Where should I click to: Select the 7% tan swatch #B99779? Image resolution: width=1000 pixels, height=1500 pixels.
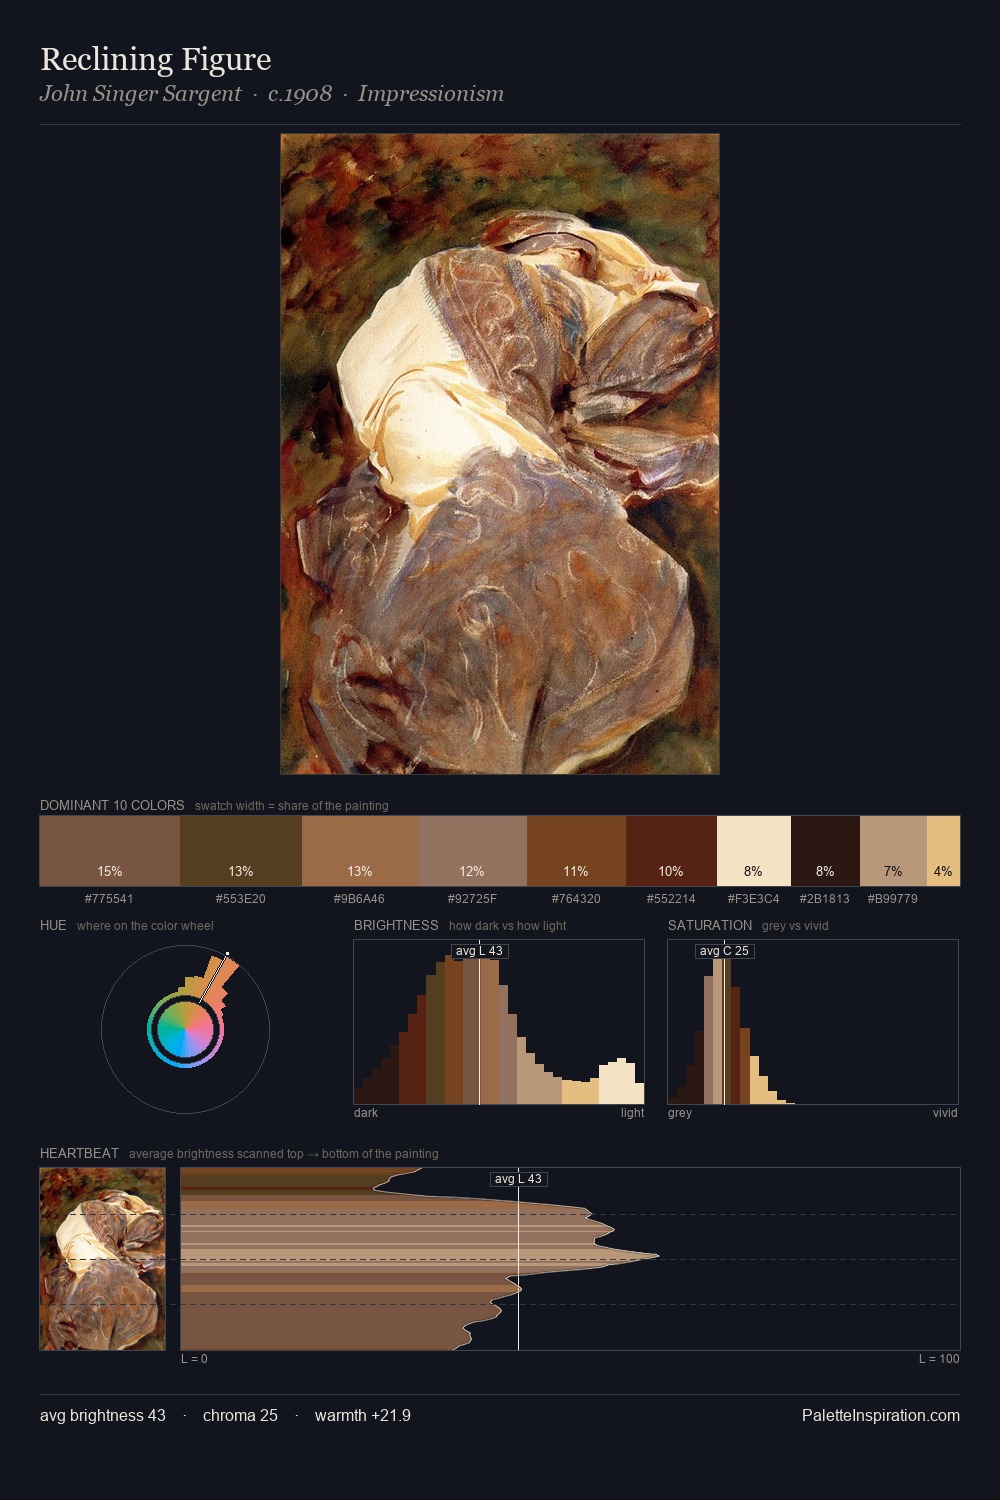[893, 851]
